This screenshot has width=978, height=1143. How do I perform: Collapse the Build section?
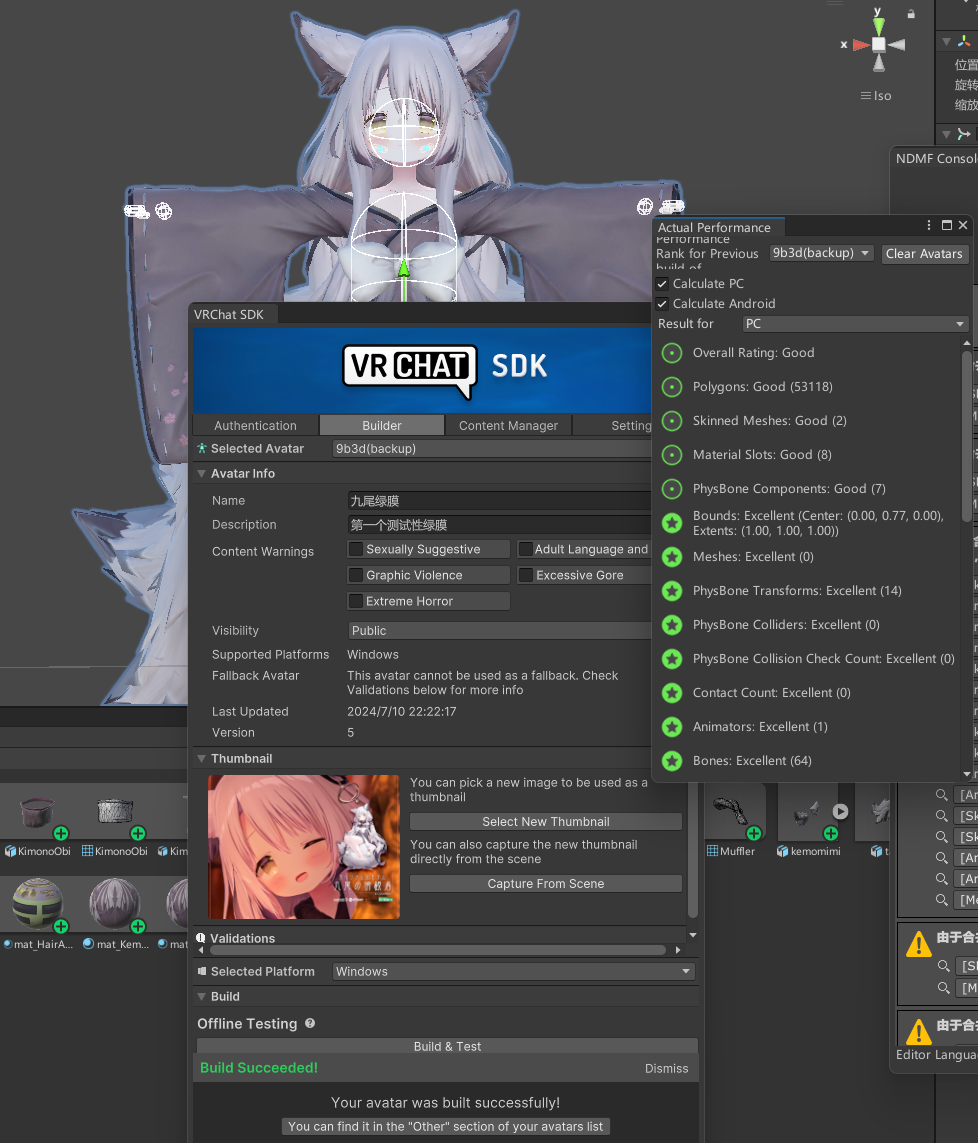(x=201, y=996)
